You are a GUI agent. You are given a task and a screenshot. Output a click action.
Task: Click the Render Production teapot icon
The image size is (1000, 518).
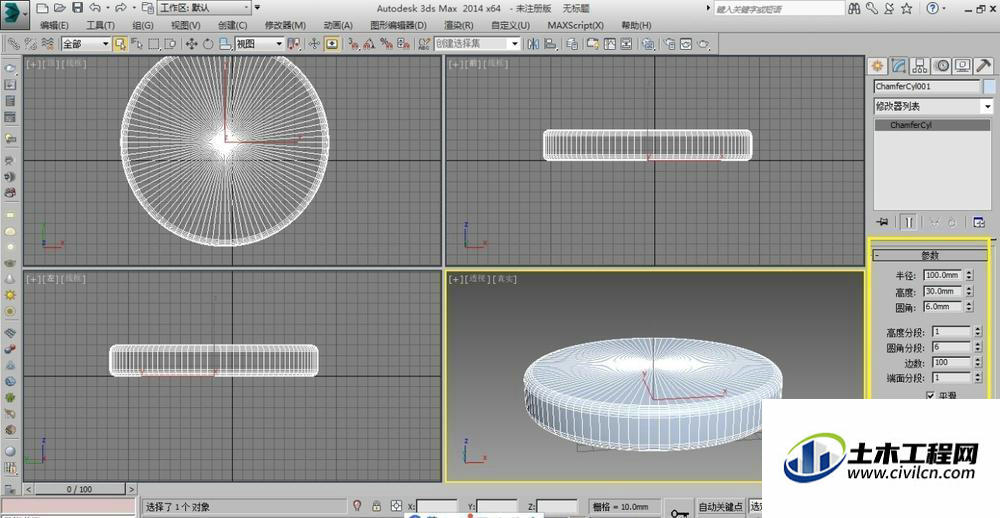pos(703,43)
